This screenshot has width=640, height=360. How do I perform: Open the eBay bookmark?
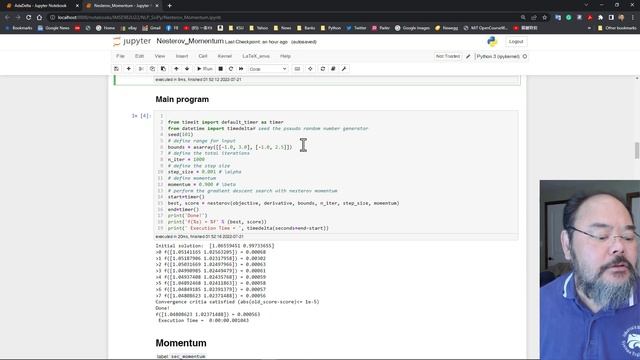(129, 28)
